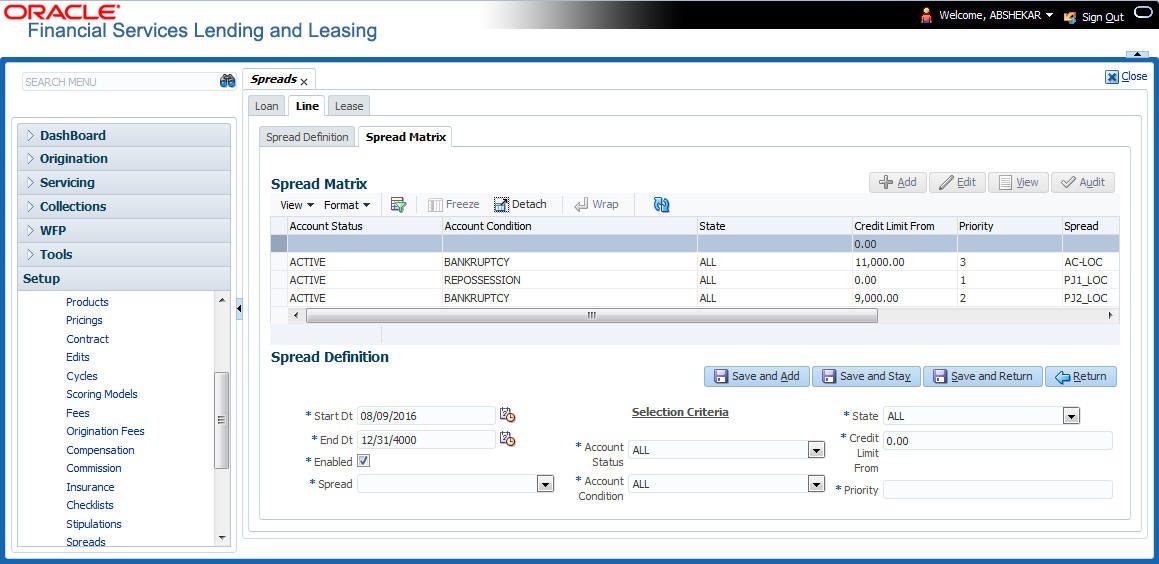Click the Return button
The height and width of the screenshot is (564, 1159).
pos(1081,376)
